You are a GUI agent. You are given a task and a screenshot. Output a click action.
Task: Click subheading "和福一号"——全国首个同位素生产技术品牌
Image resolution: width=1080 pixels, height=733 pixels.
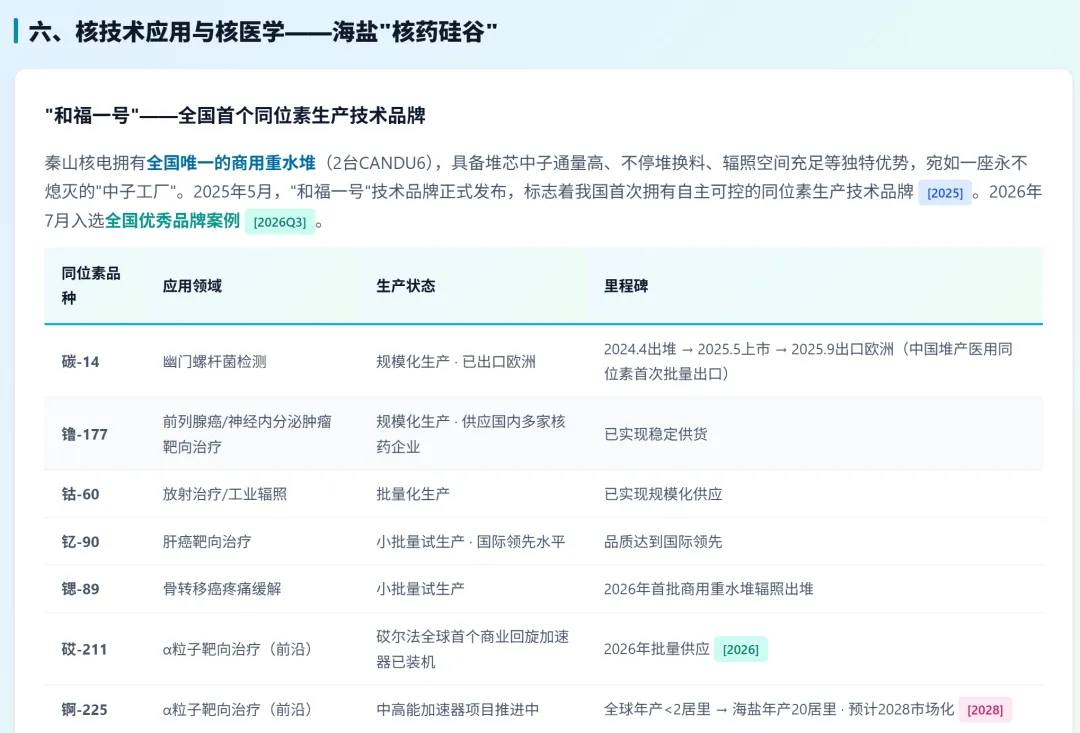pyautogui.click(x=235, y=116)
